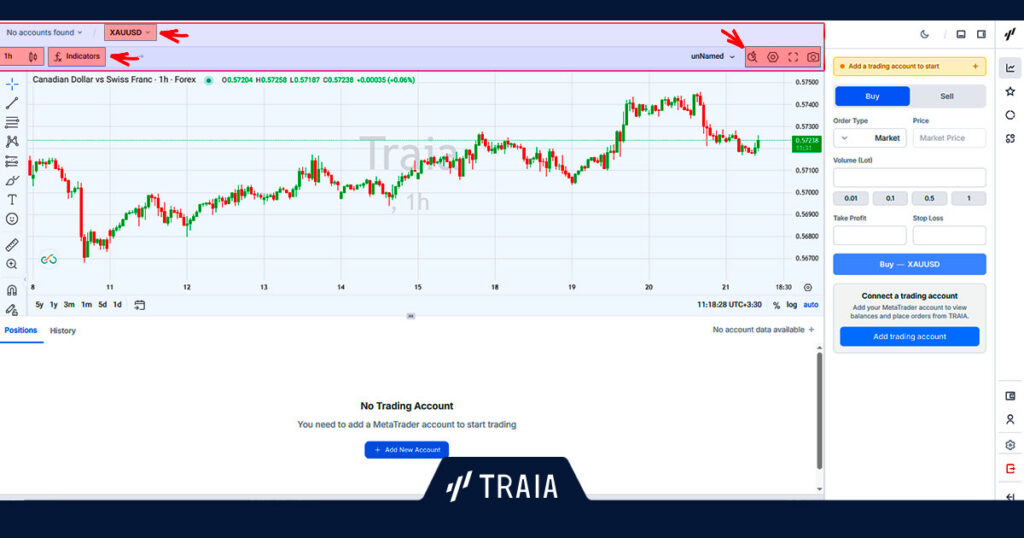
Task: Select the crosshair cursor tool
Action: (12, 84)
